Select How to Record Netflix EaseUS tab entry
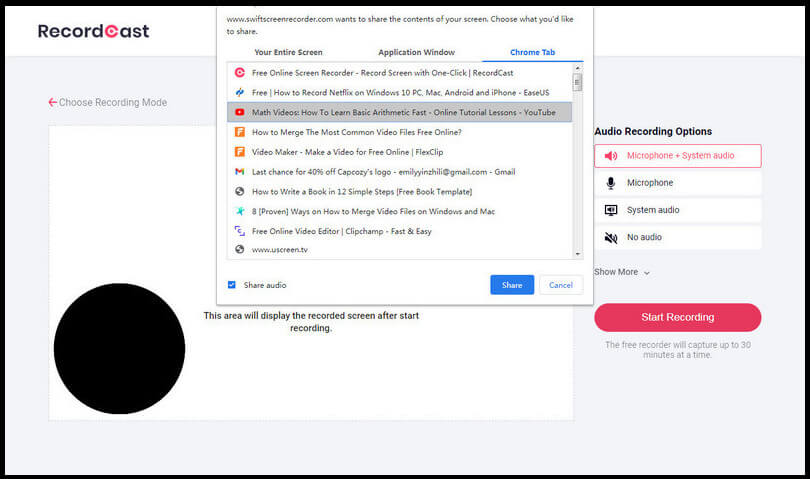 tap(400, 92)
